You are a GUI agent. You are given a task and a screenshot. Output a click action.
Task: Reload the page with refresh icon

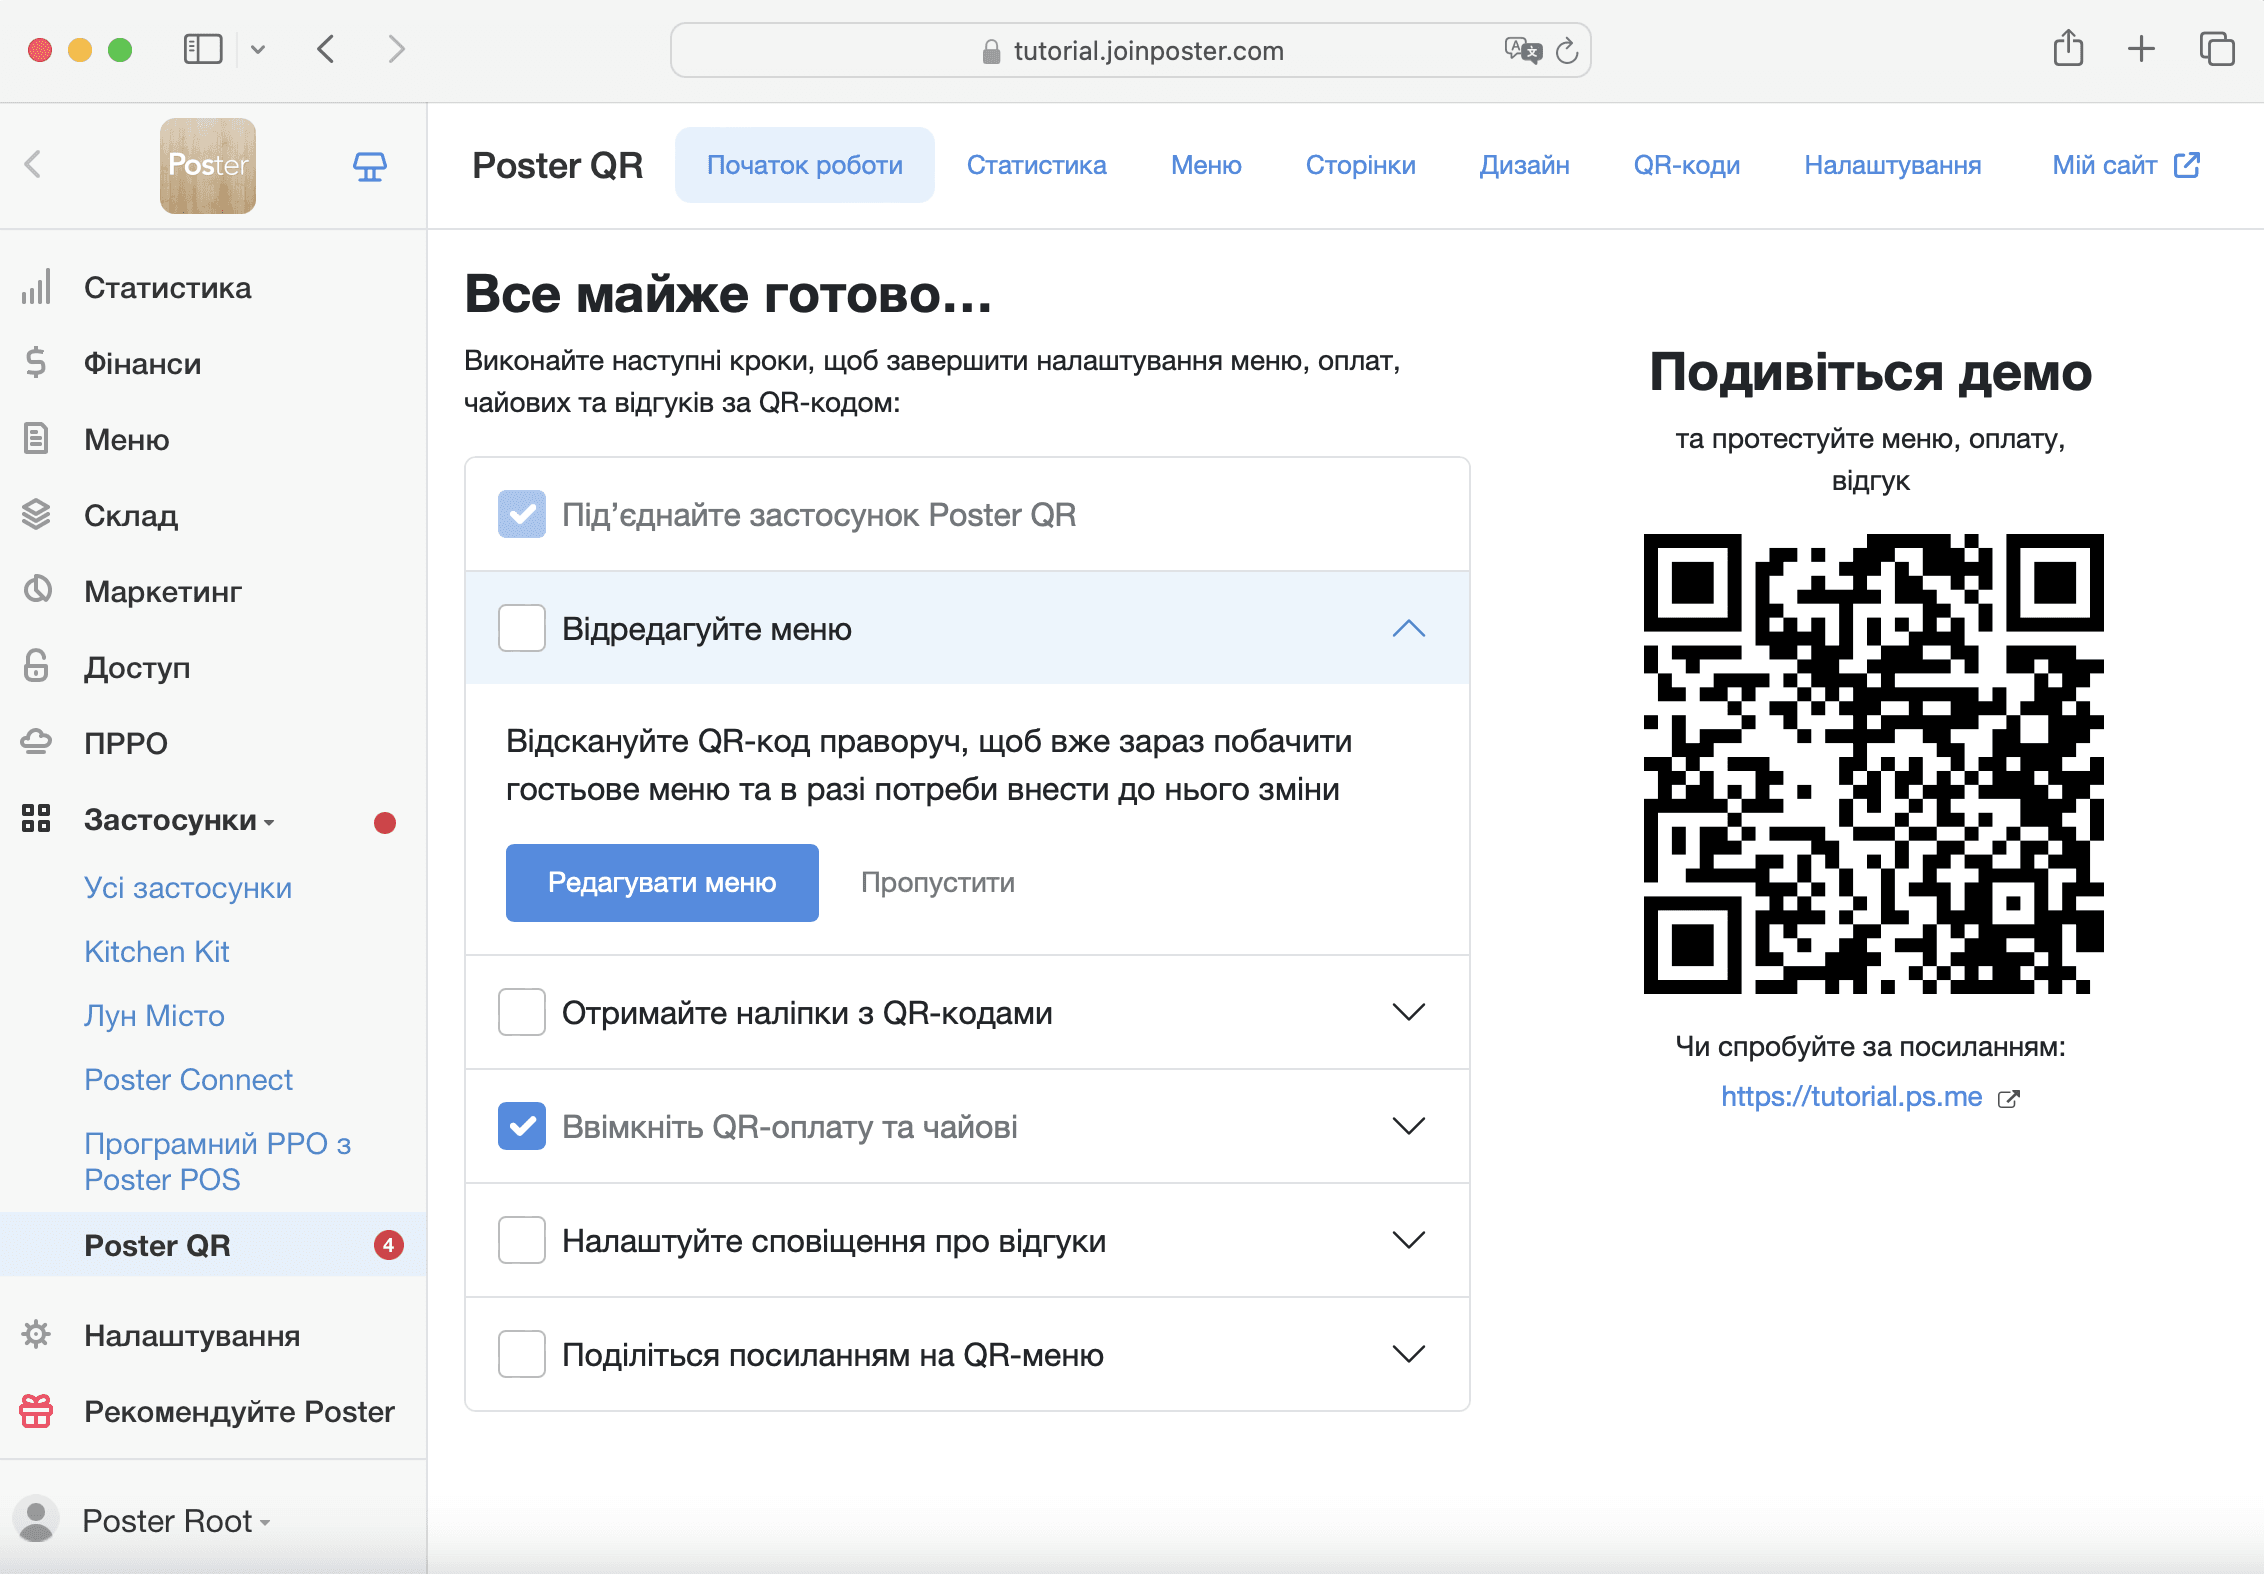(x=1568, y=50)
